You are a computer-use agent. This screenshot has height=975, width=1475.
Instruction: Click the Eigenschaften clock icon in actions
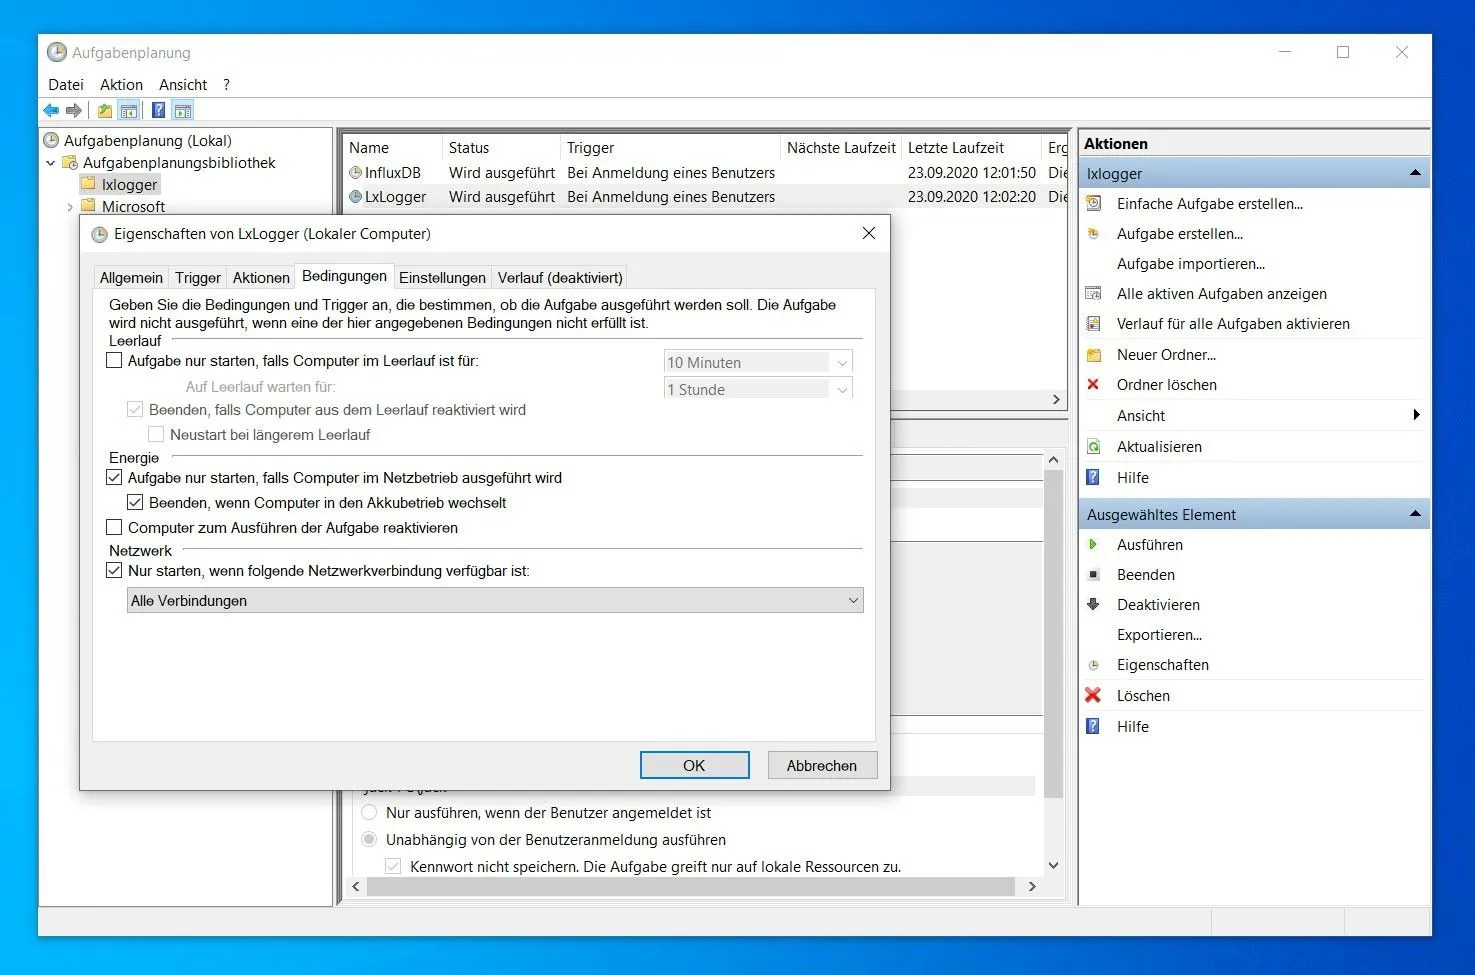[1094, 665]
